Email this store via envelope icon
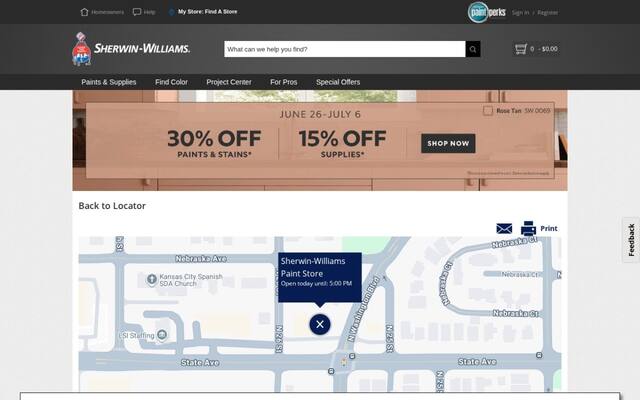Screen dimensions: 640x400 coord(504,229)
